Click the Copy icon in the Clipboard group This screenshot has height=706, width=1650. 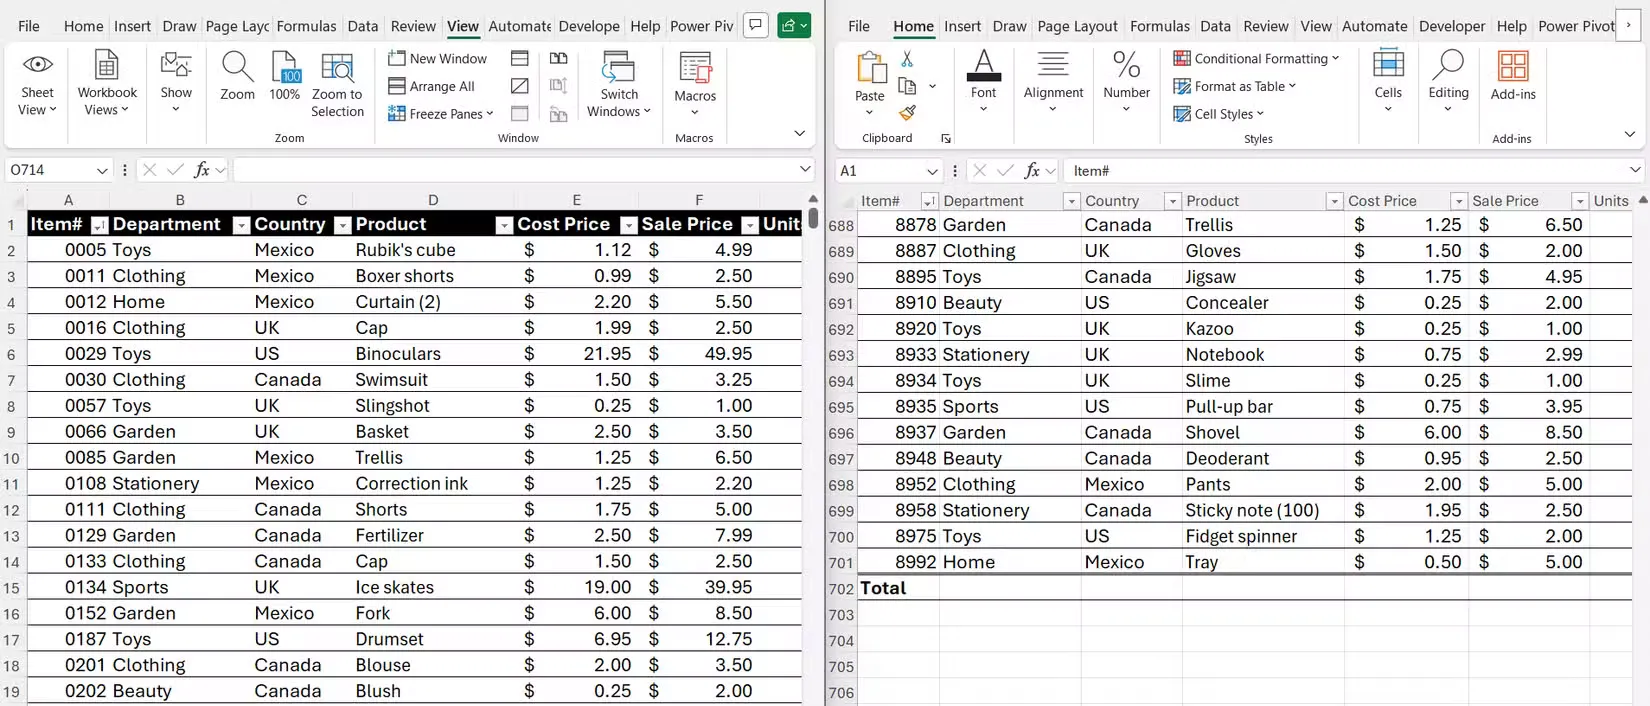tap(908, 86)
